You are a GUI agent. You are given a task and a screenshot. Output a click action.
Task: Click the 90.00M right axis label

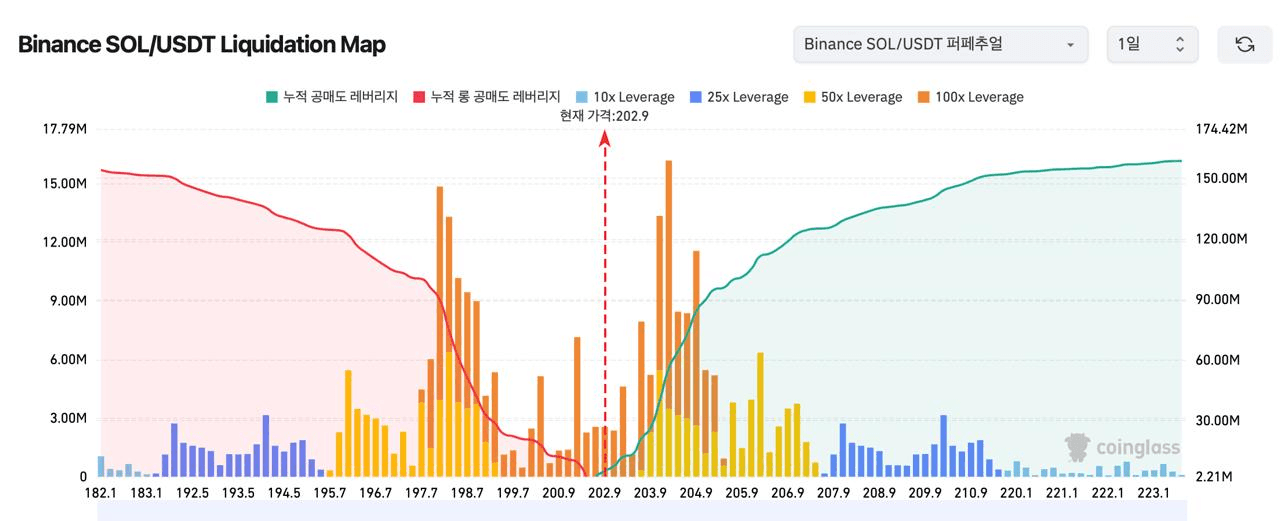1216,299
